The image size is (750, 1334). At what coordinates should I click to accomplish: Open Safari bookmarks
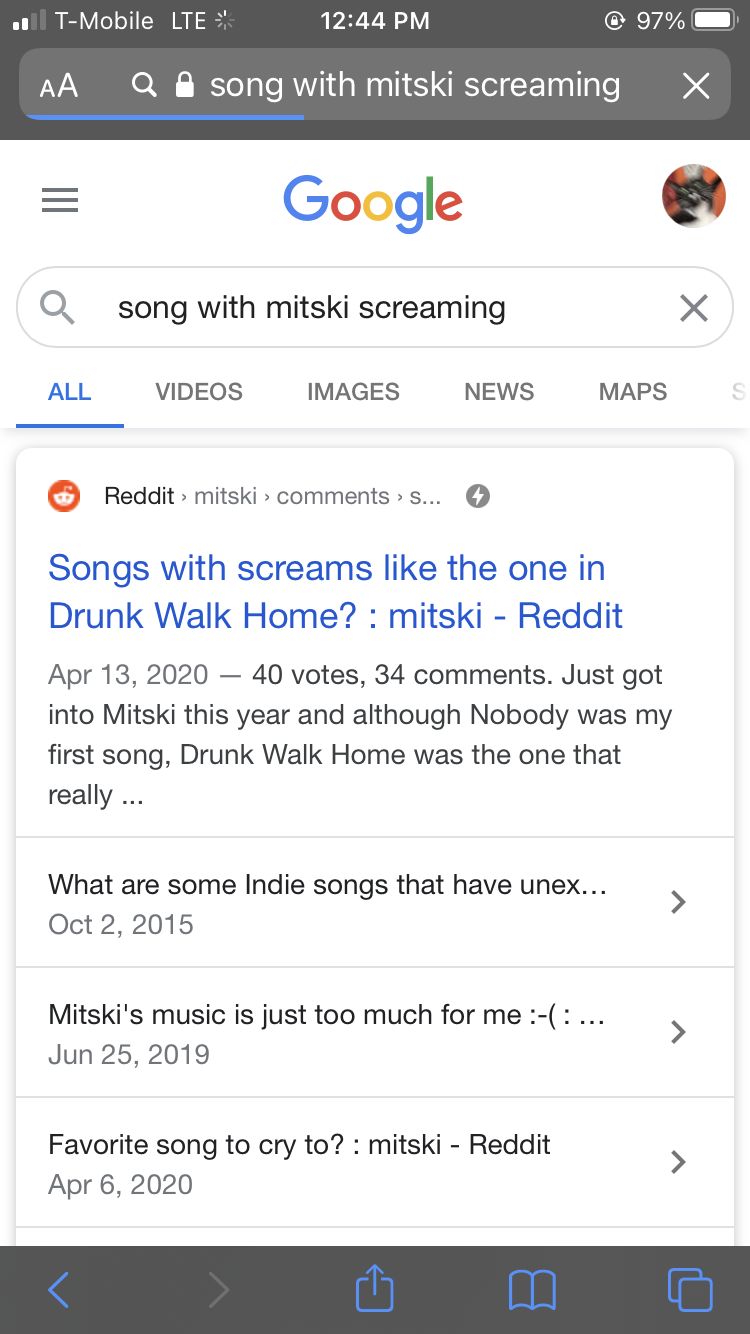tap(532, 1290)
